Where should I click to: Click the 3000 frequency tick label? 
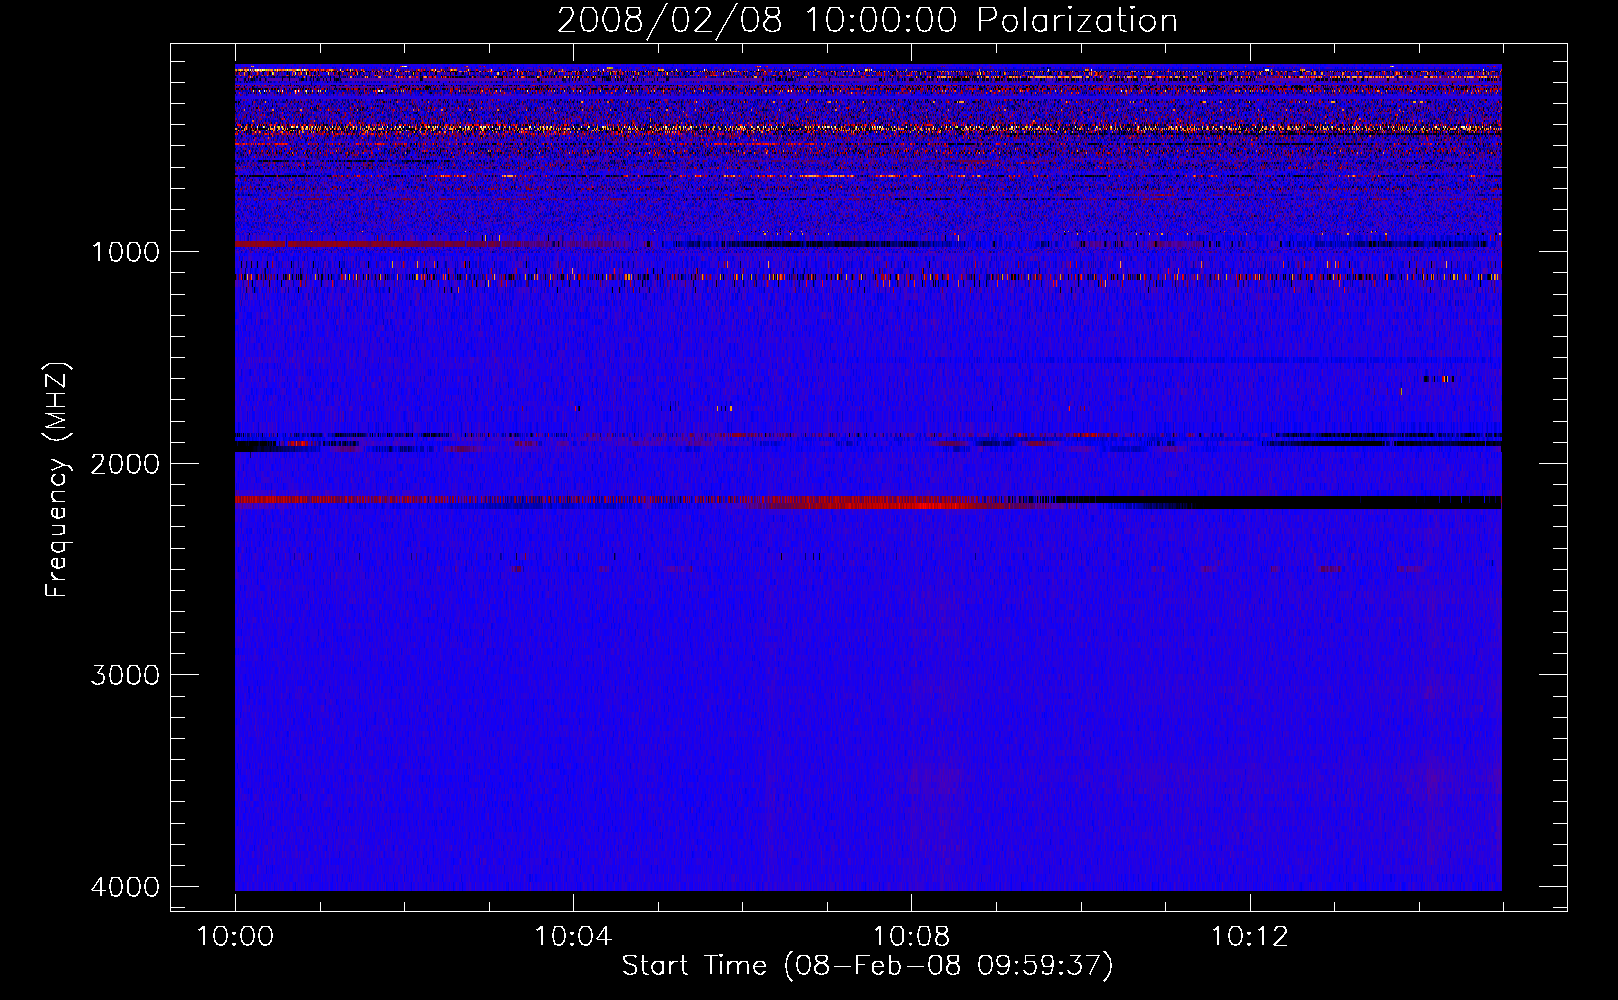point(125,675)
